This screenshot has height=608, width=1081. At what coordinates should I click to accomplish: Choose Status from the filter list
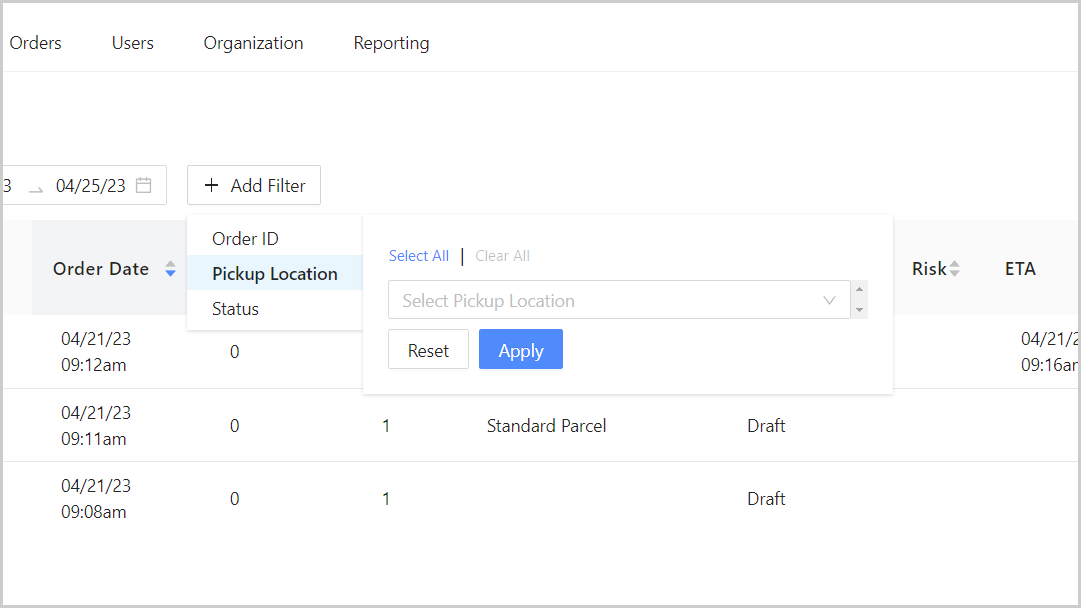pos(235,309)
